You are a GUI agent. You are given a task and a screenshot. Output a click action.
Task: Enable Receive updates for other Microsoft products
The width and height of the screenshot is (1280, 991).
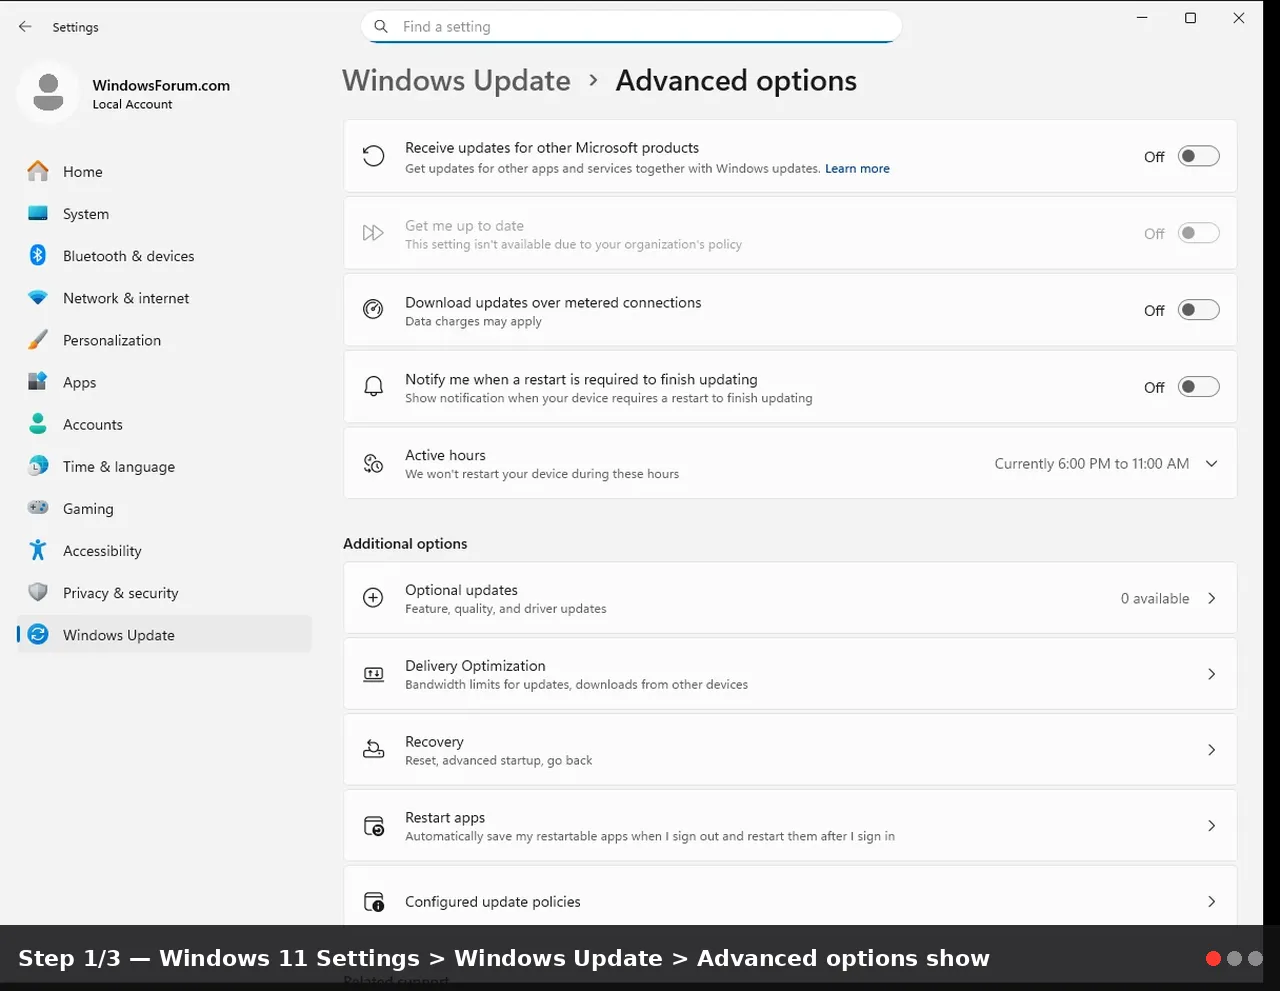click(1198, 156)
